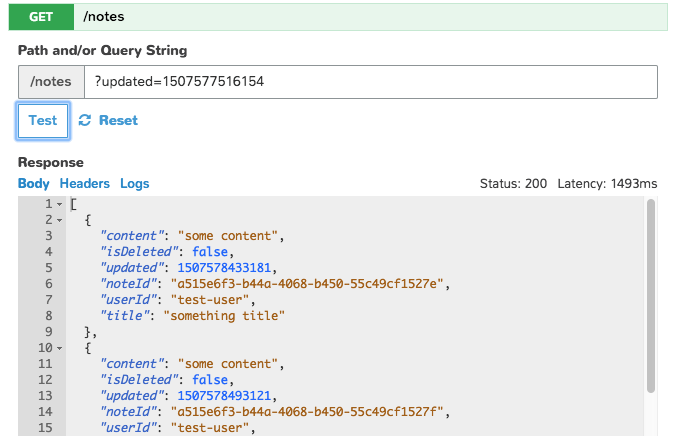Collapse the first object at line 2
Viewport: 674px width, 446px height.
point(59,220)
